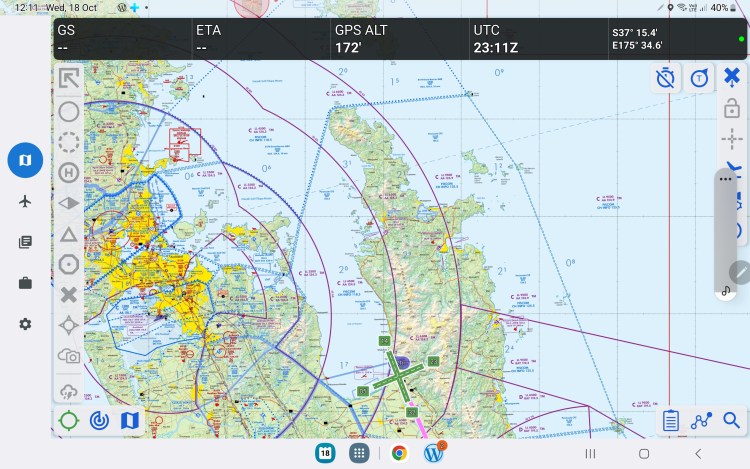Open the Settings gear in the sidebar
Viewport: 750px width, 469px height.
click(25, 324)
